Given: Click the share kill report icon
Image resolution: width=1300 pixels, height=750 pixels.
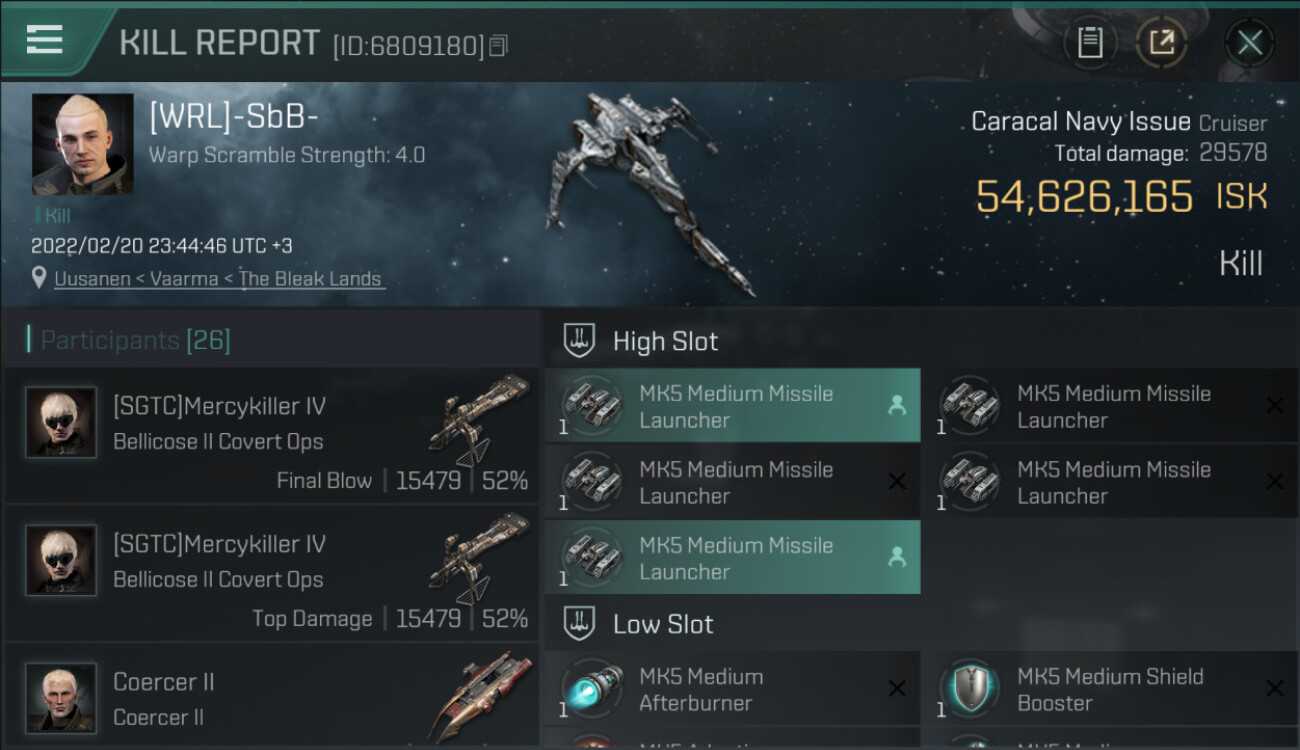Looking at the screenshot, I should click(x=1161, y=42).
